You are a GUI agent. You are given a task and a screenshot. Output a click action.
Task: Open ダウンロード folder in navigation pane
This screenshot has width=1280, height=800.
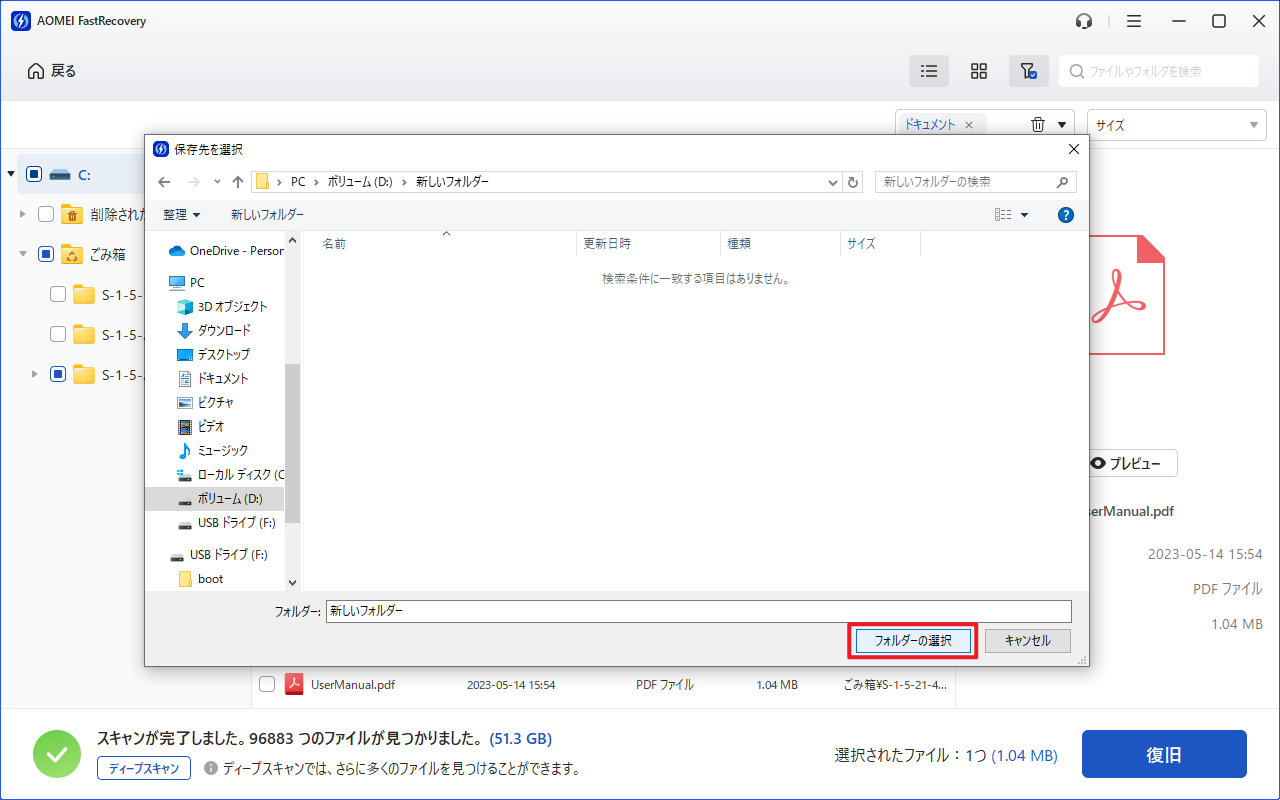tap(214, 331)
